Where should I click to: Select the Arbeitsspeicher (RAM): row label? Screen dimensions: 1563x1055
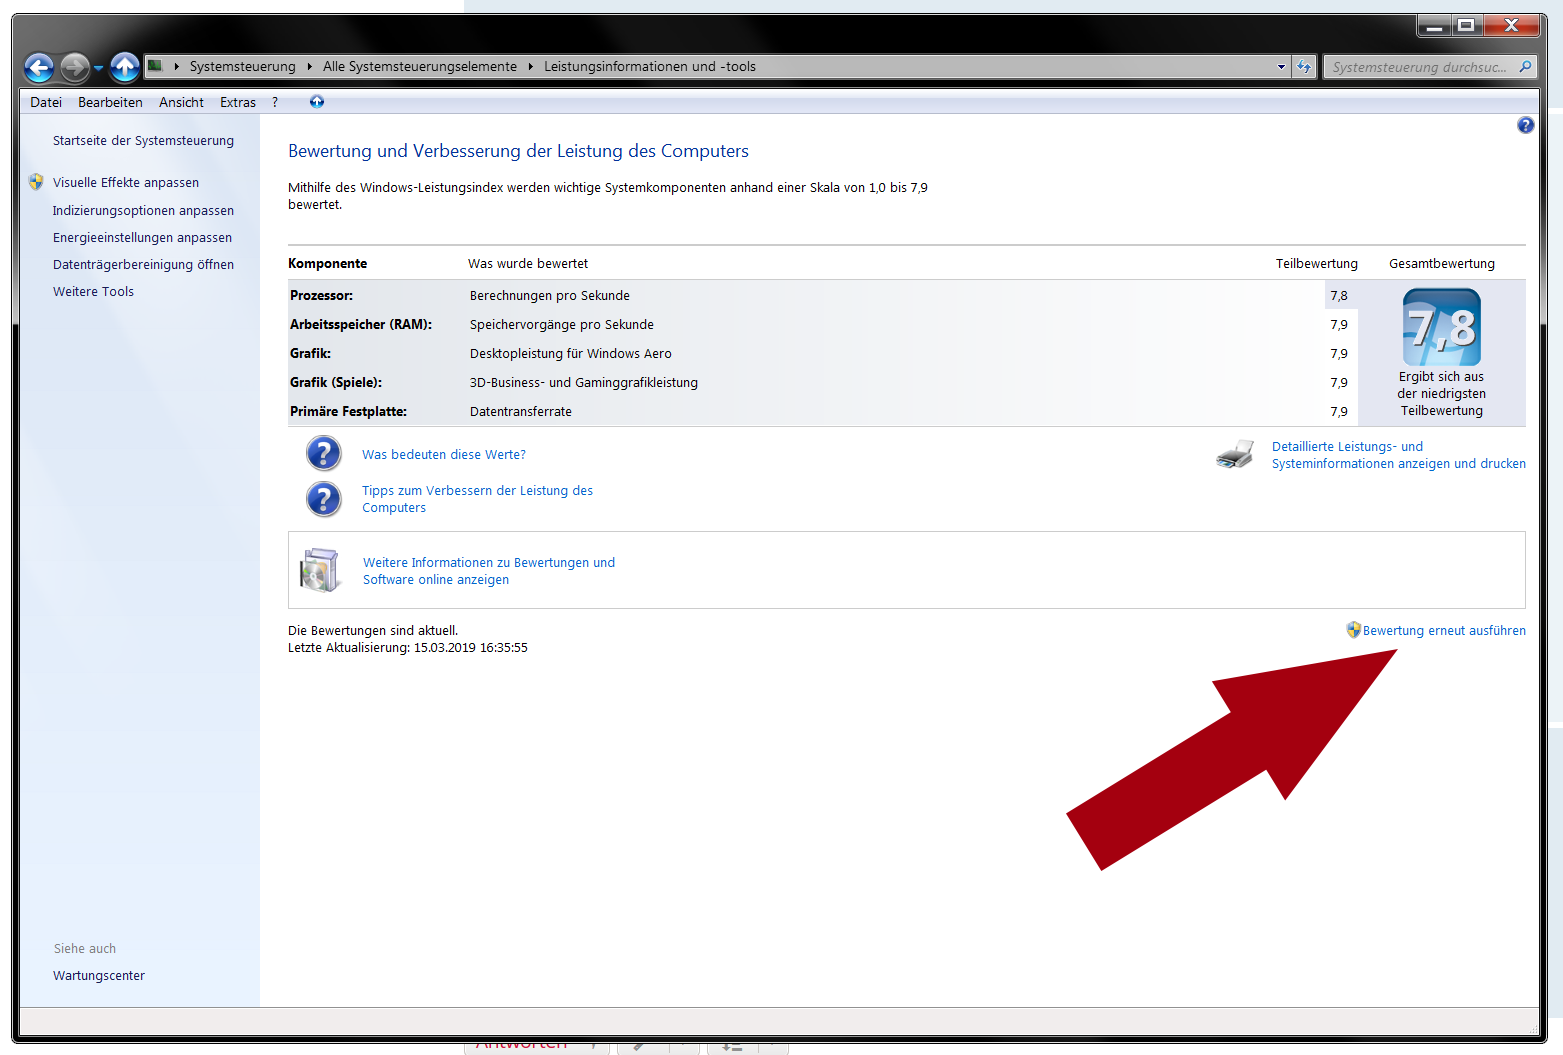pos(361,325)
